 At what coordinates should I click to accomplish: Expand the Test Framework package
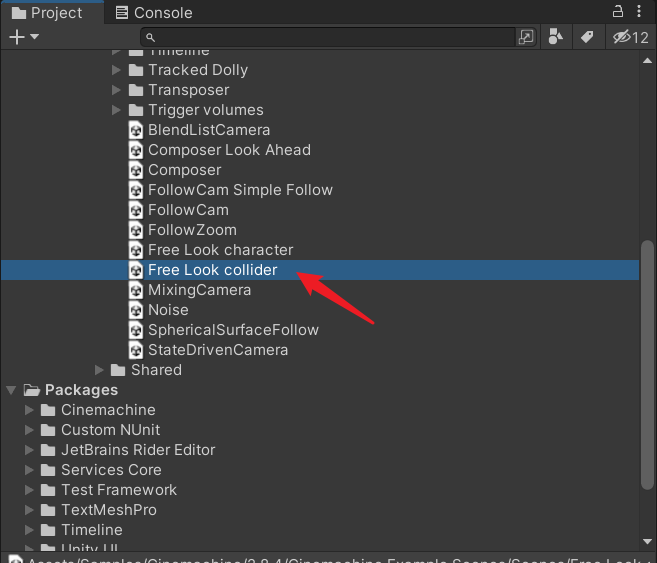pos(29,490)
